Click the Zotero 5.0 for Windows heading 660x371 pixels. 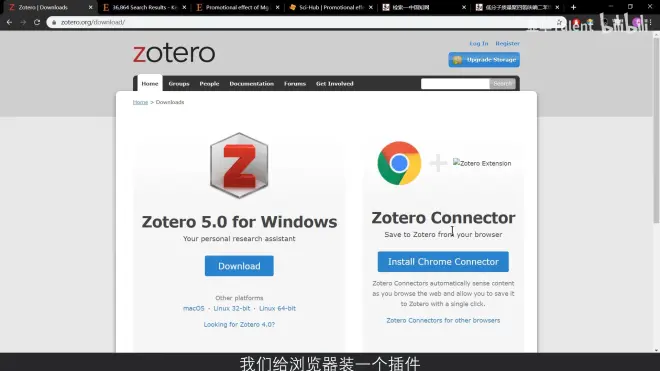239,222
